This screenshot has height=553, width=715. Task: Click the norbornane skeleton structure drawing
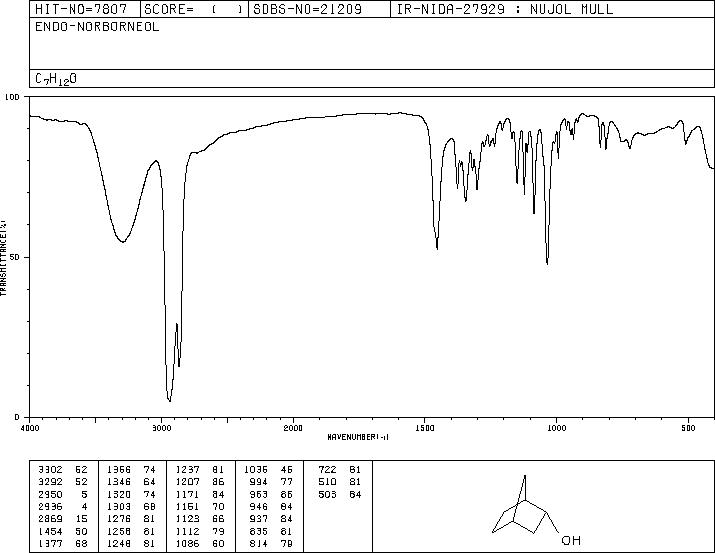tap(525, 505)
